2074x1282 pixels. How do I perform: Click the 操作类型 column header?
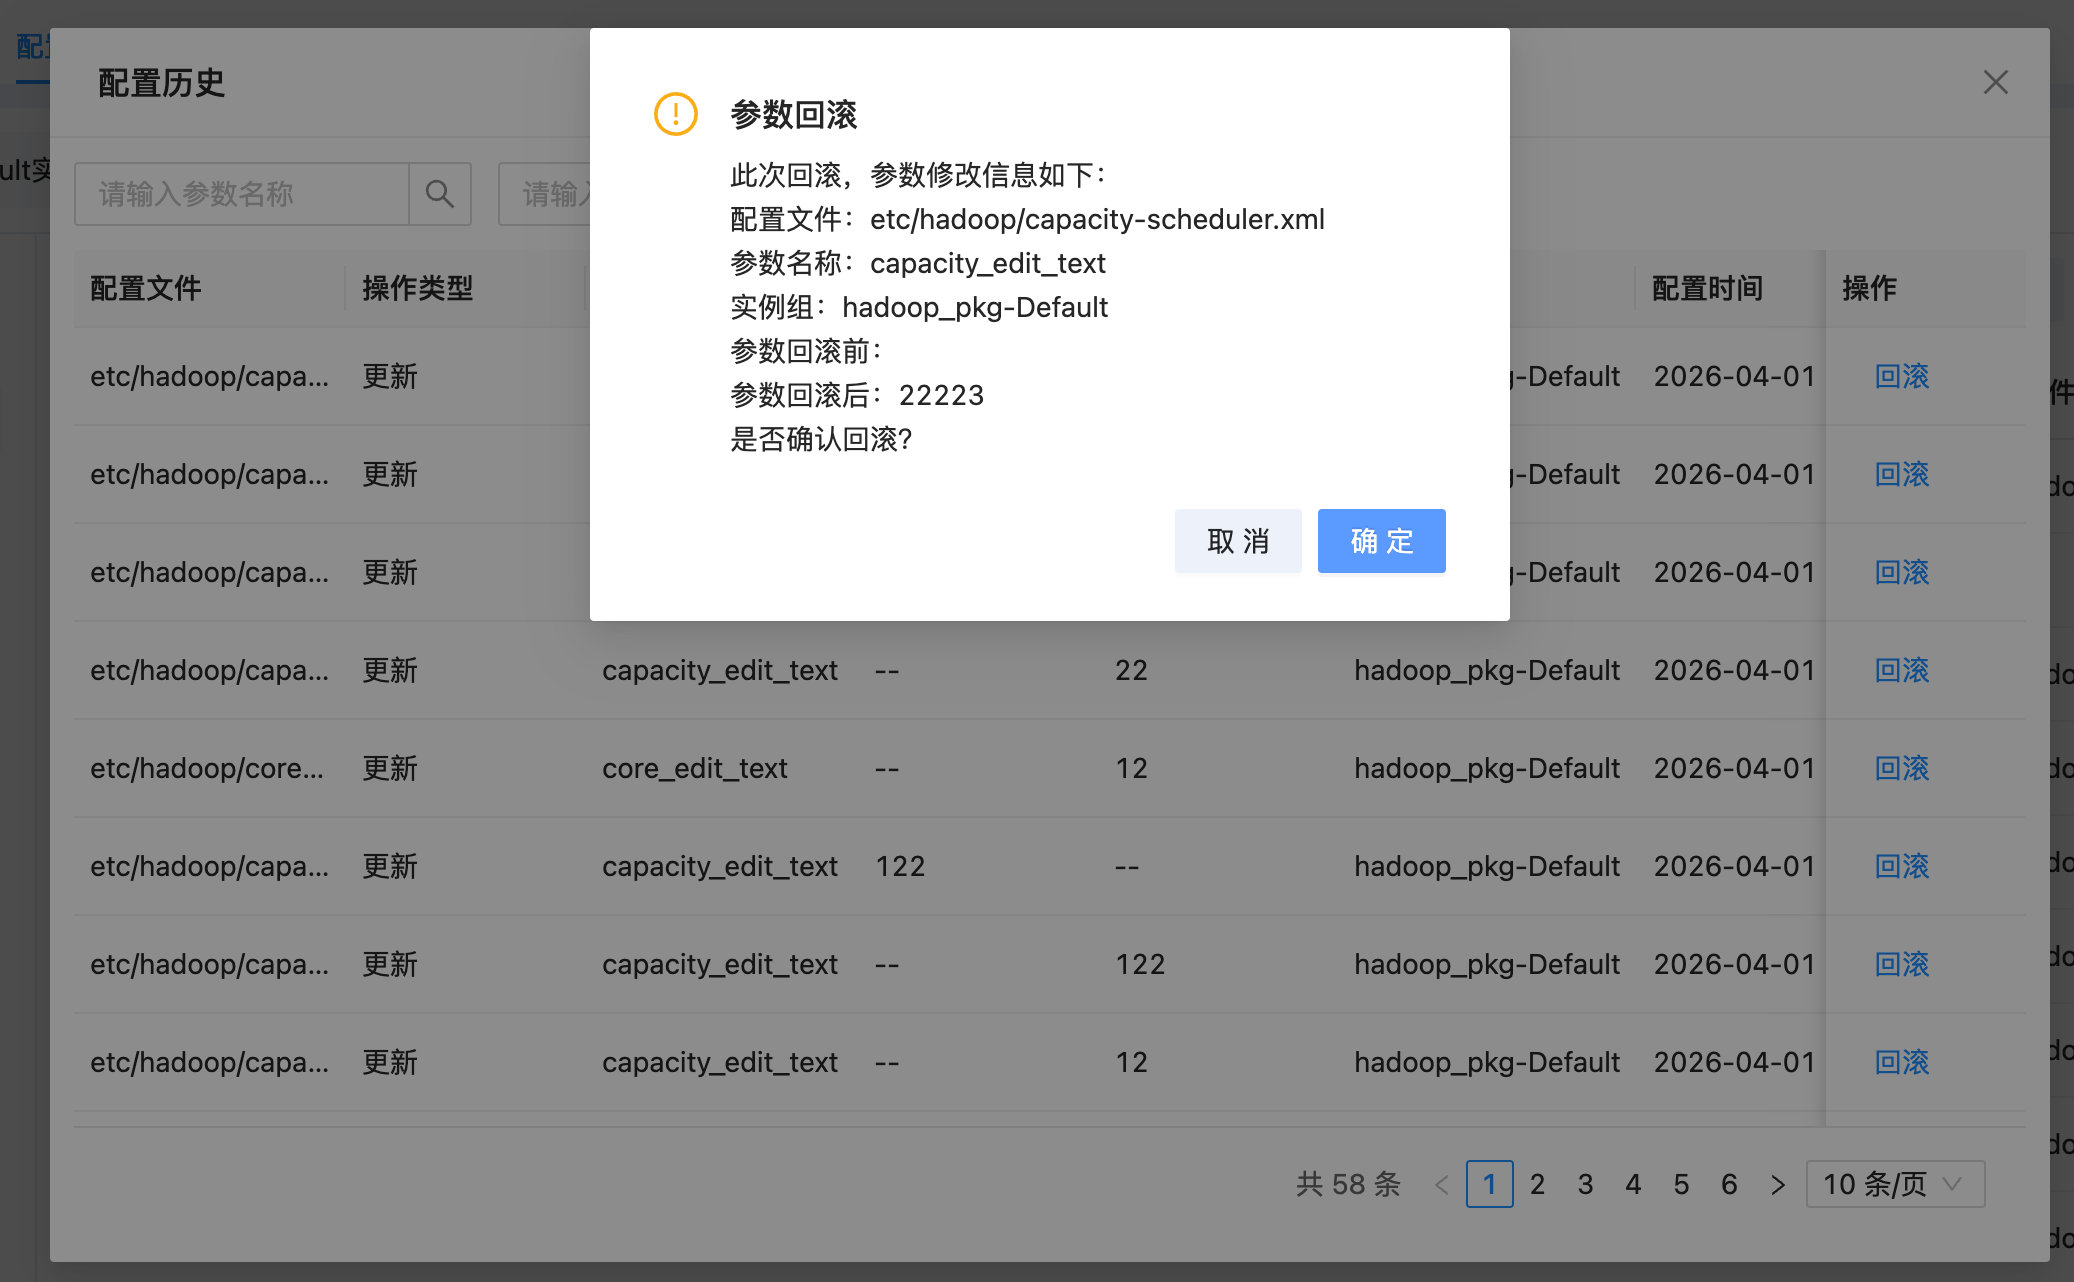coord(417,288)
